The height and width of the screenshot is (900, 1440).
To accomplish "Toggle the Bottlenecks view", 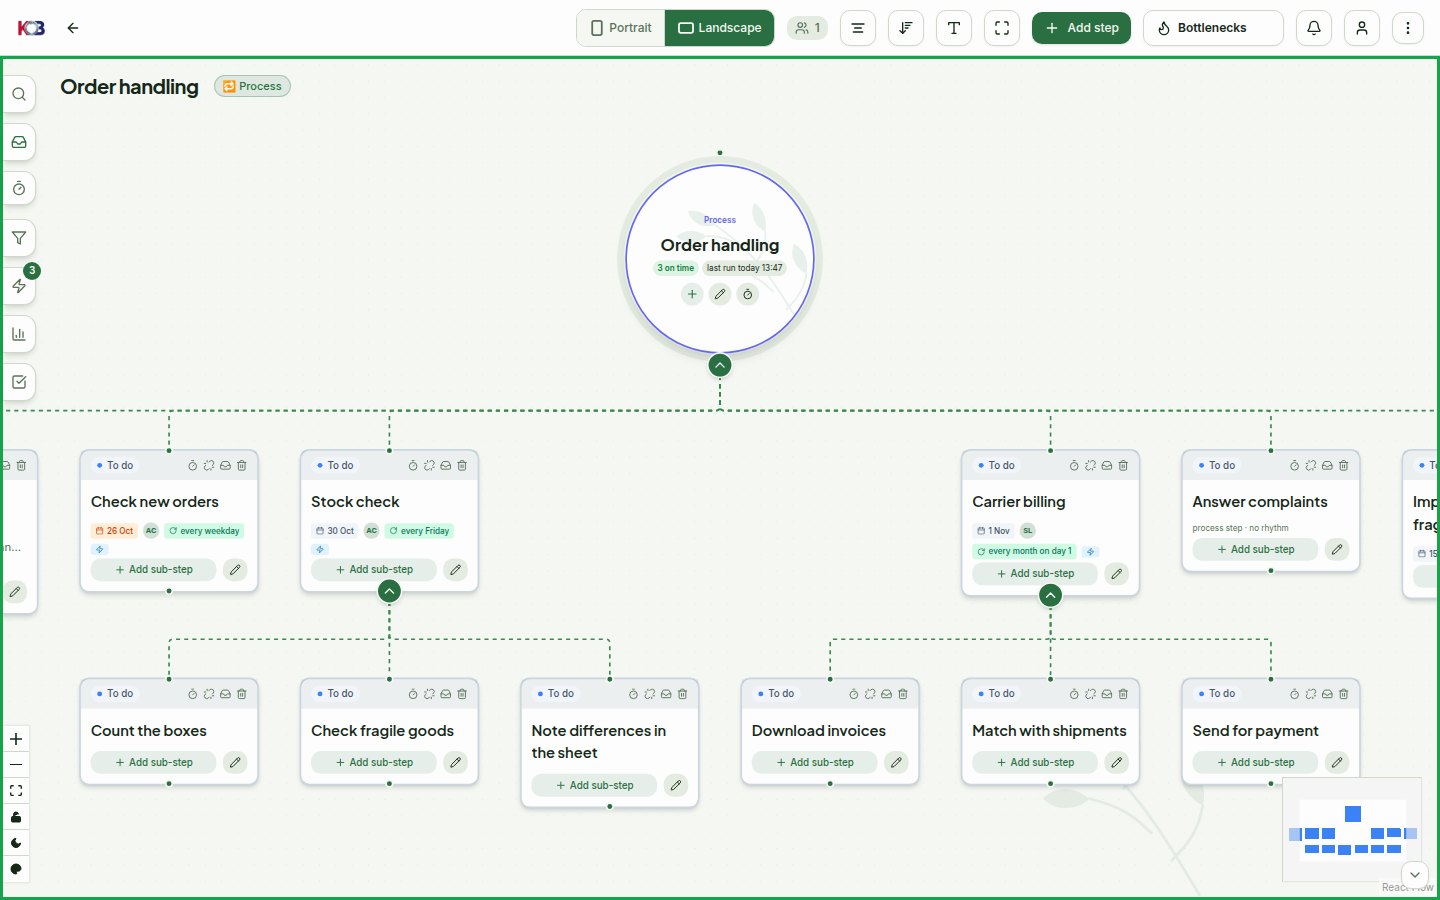I will pos(1213,28).
